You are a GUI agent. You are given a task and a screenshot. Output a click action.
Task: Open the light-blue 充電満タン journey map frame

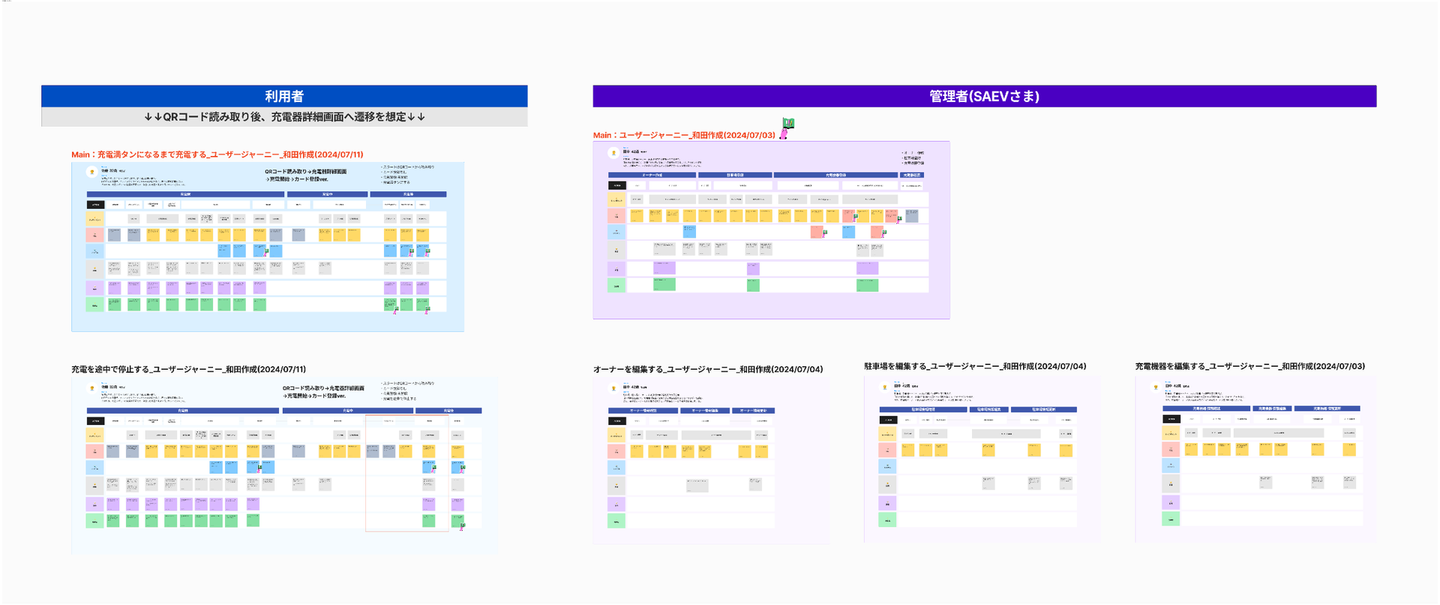[268, 246]
